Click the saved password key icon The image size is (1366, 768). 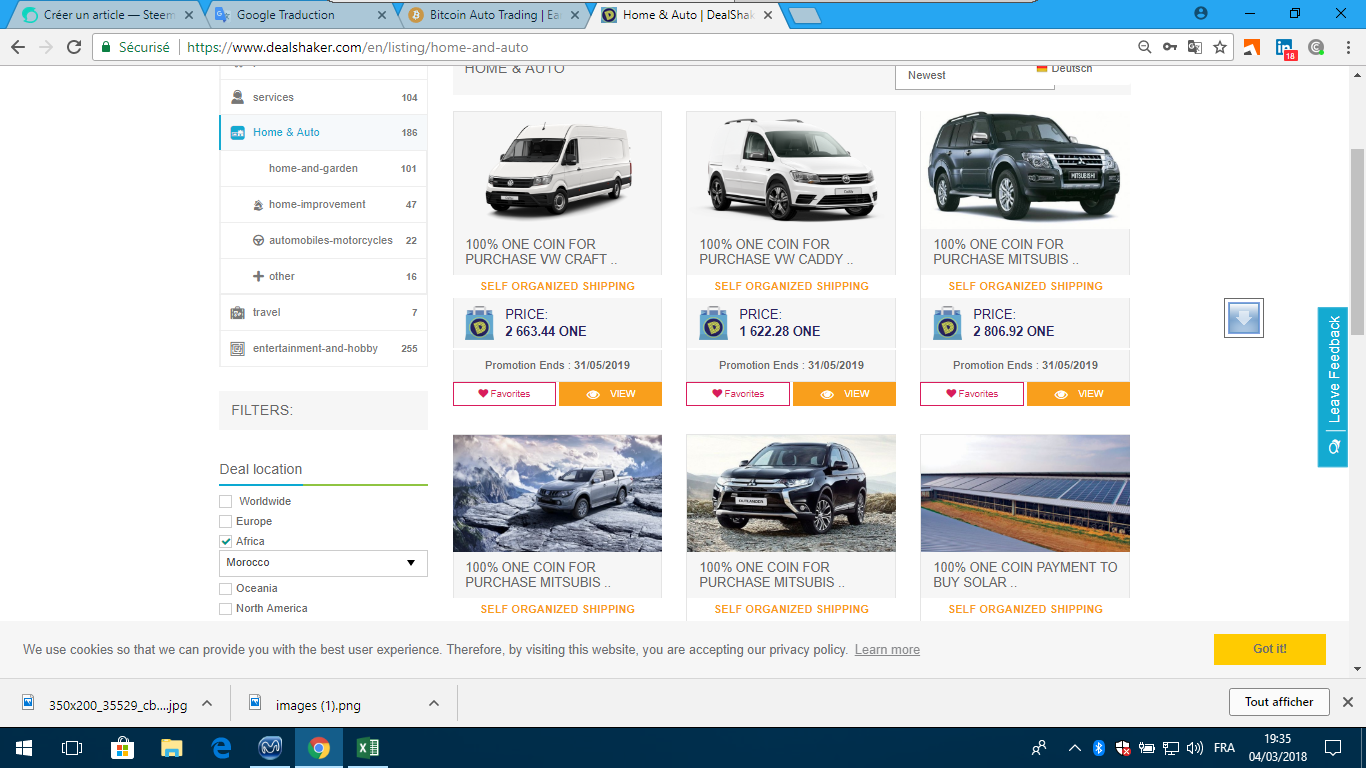coord(1170,47)
